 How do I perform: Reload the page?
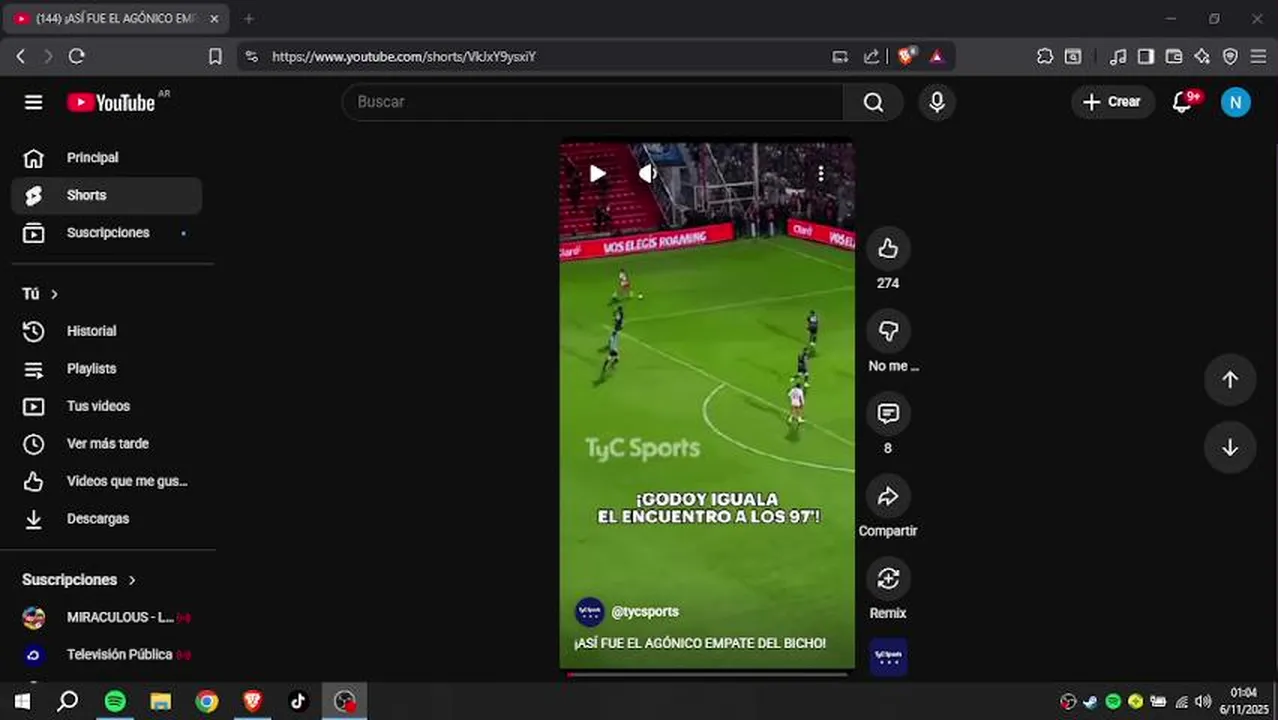pyautogui.click(x=77, y=57)
